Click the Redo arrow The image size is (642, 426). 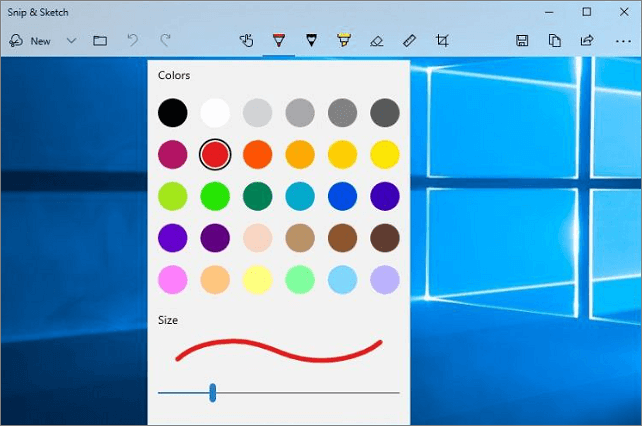(165, 41)
